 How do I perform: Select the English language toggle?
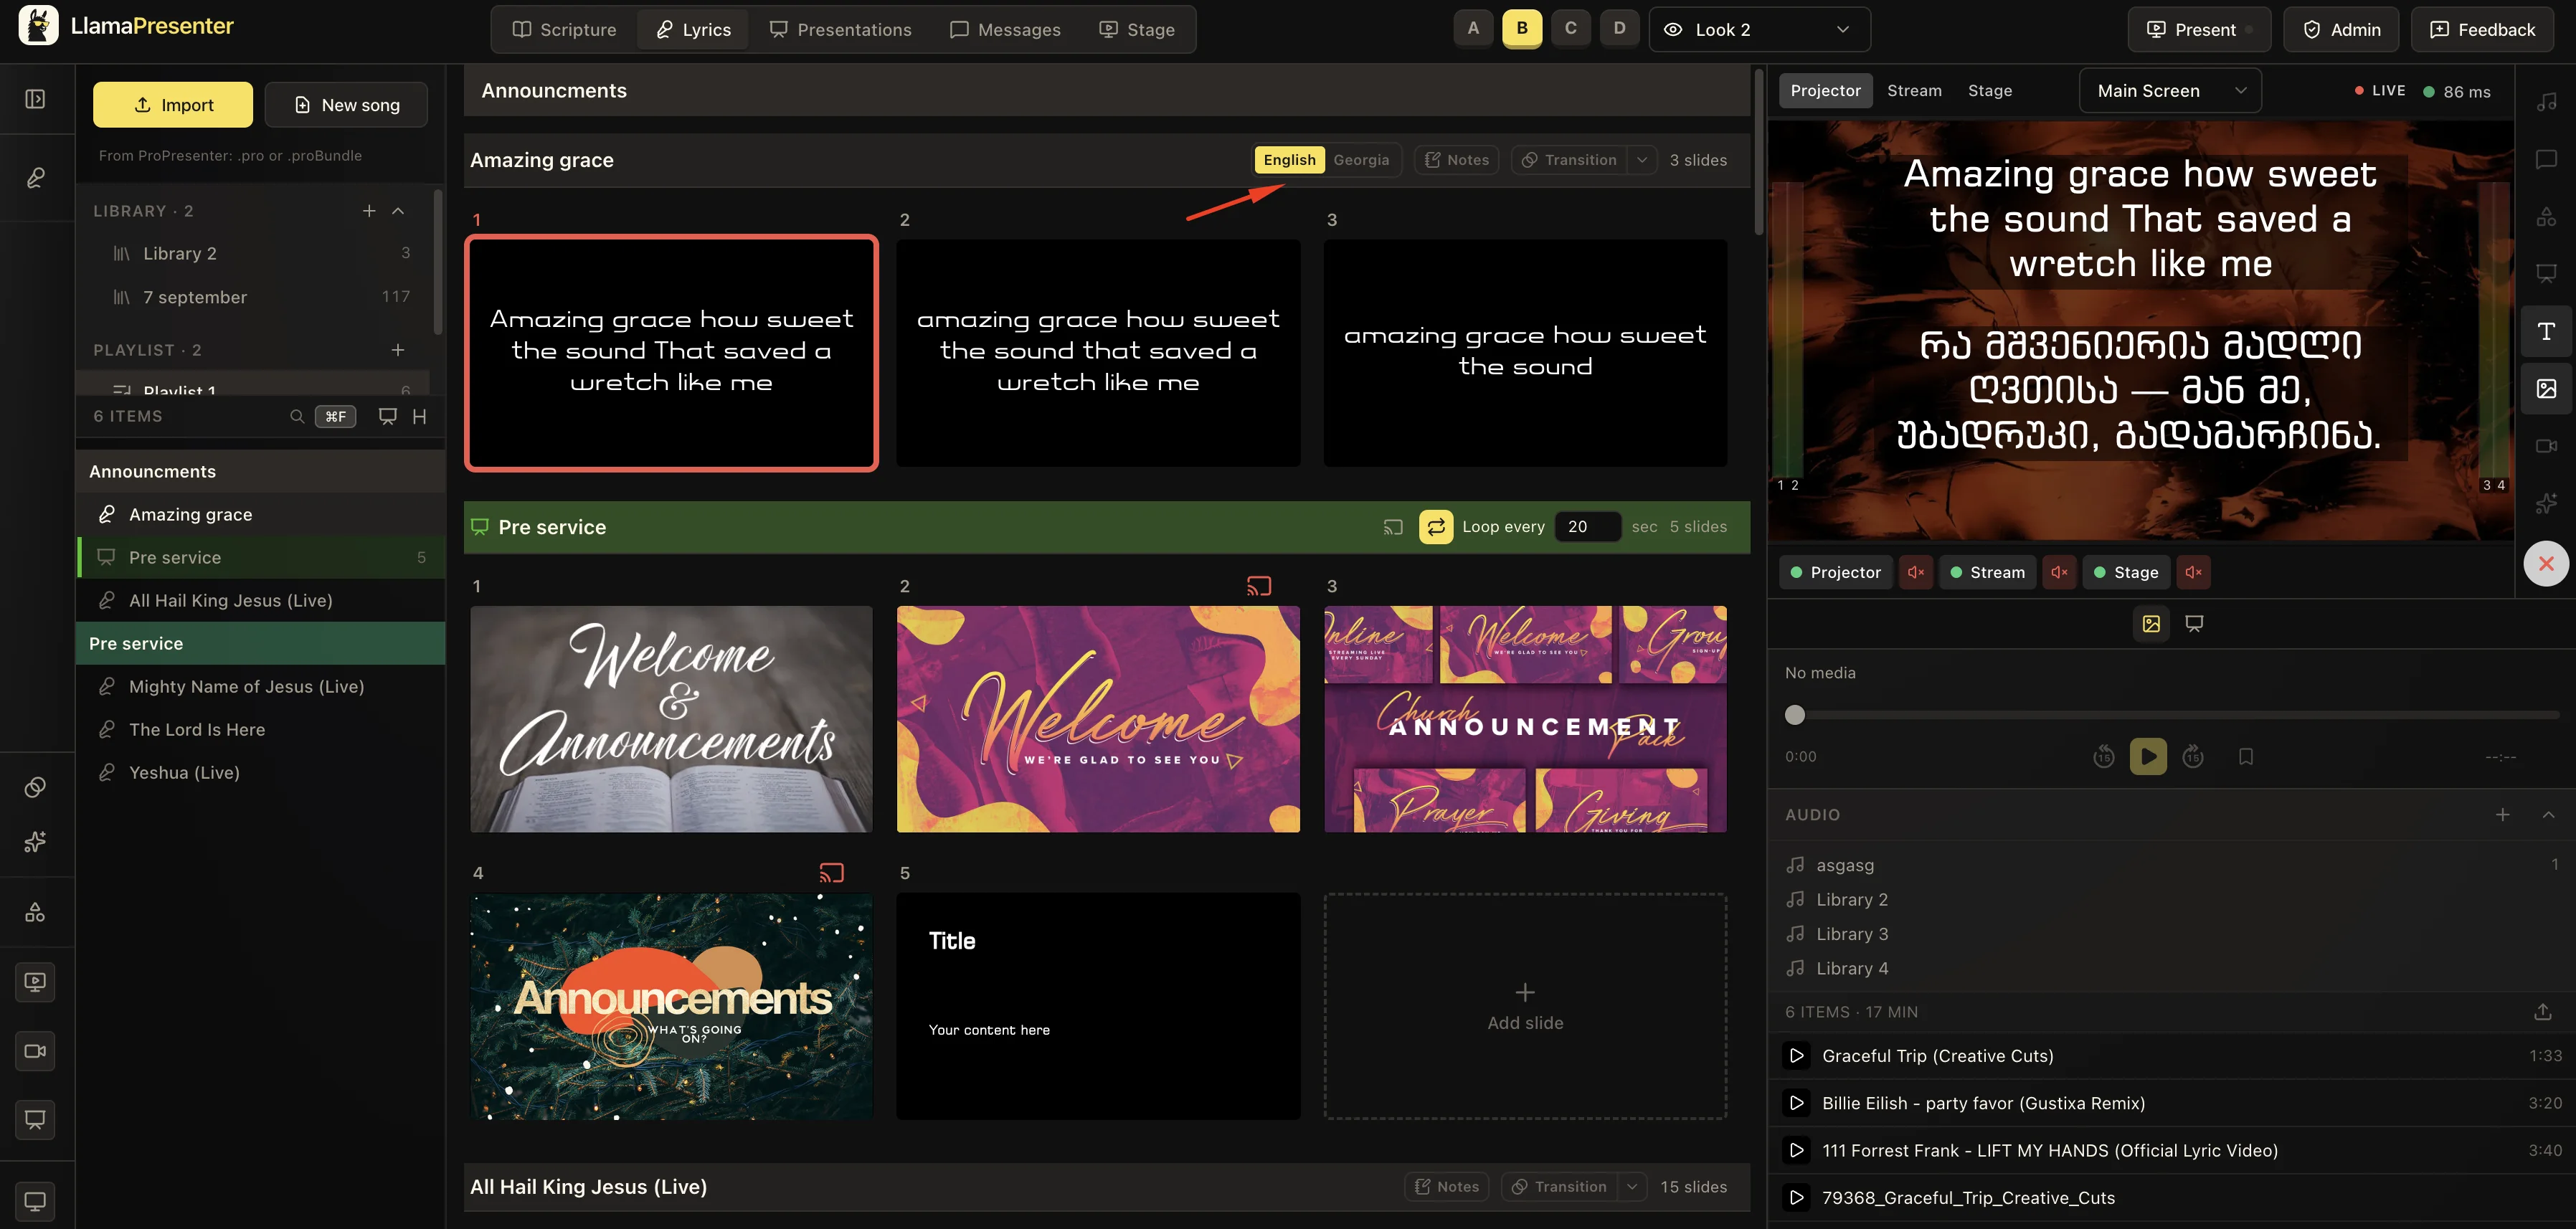pos(1289,160)
